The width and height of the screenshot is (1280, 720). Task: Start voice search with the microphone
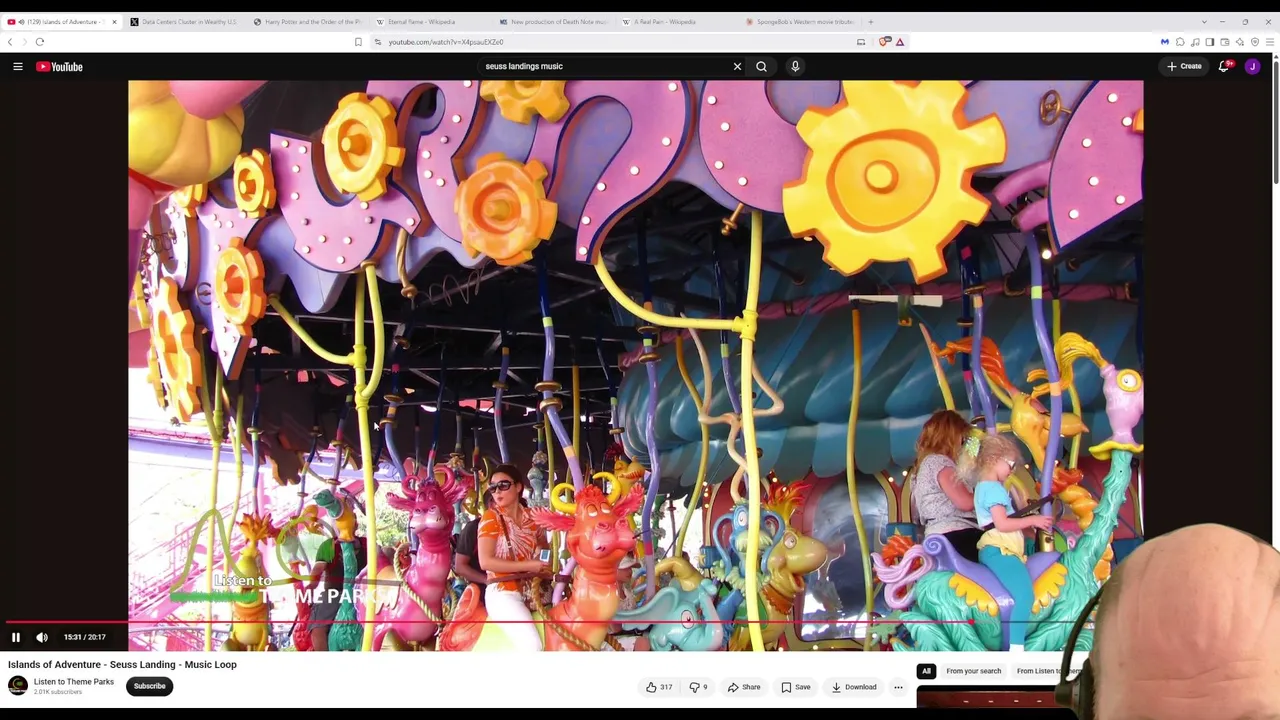[x=795, y=66]
